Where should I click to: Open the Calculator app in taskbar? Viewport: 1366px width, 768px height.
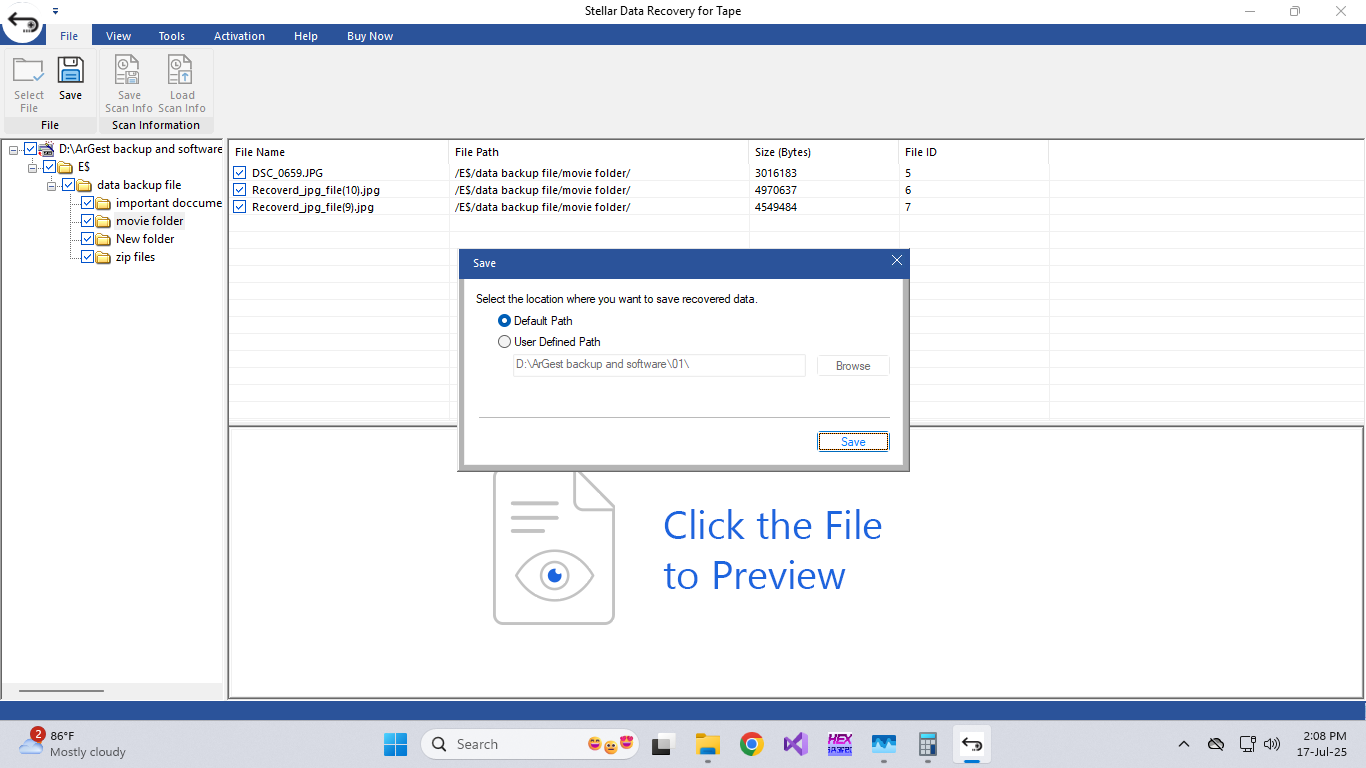(928, 744)
